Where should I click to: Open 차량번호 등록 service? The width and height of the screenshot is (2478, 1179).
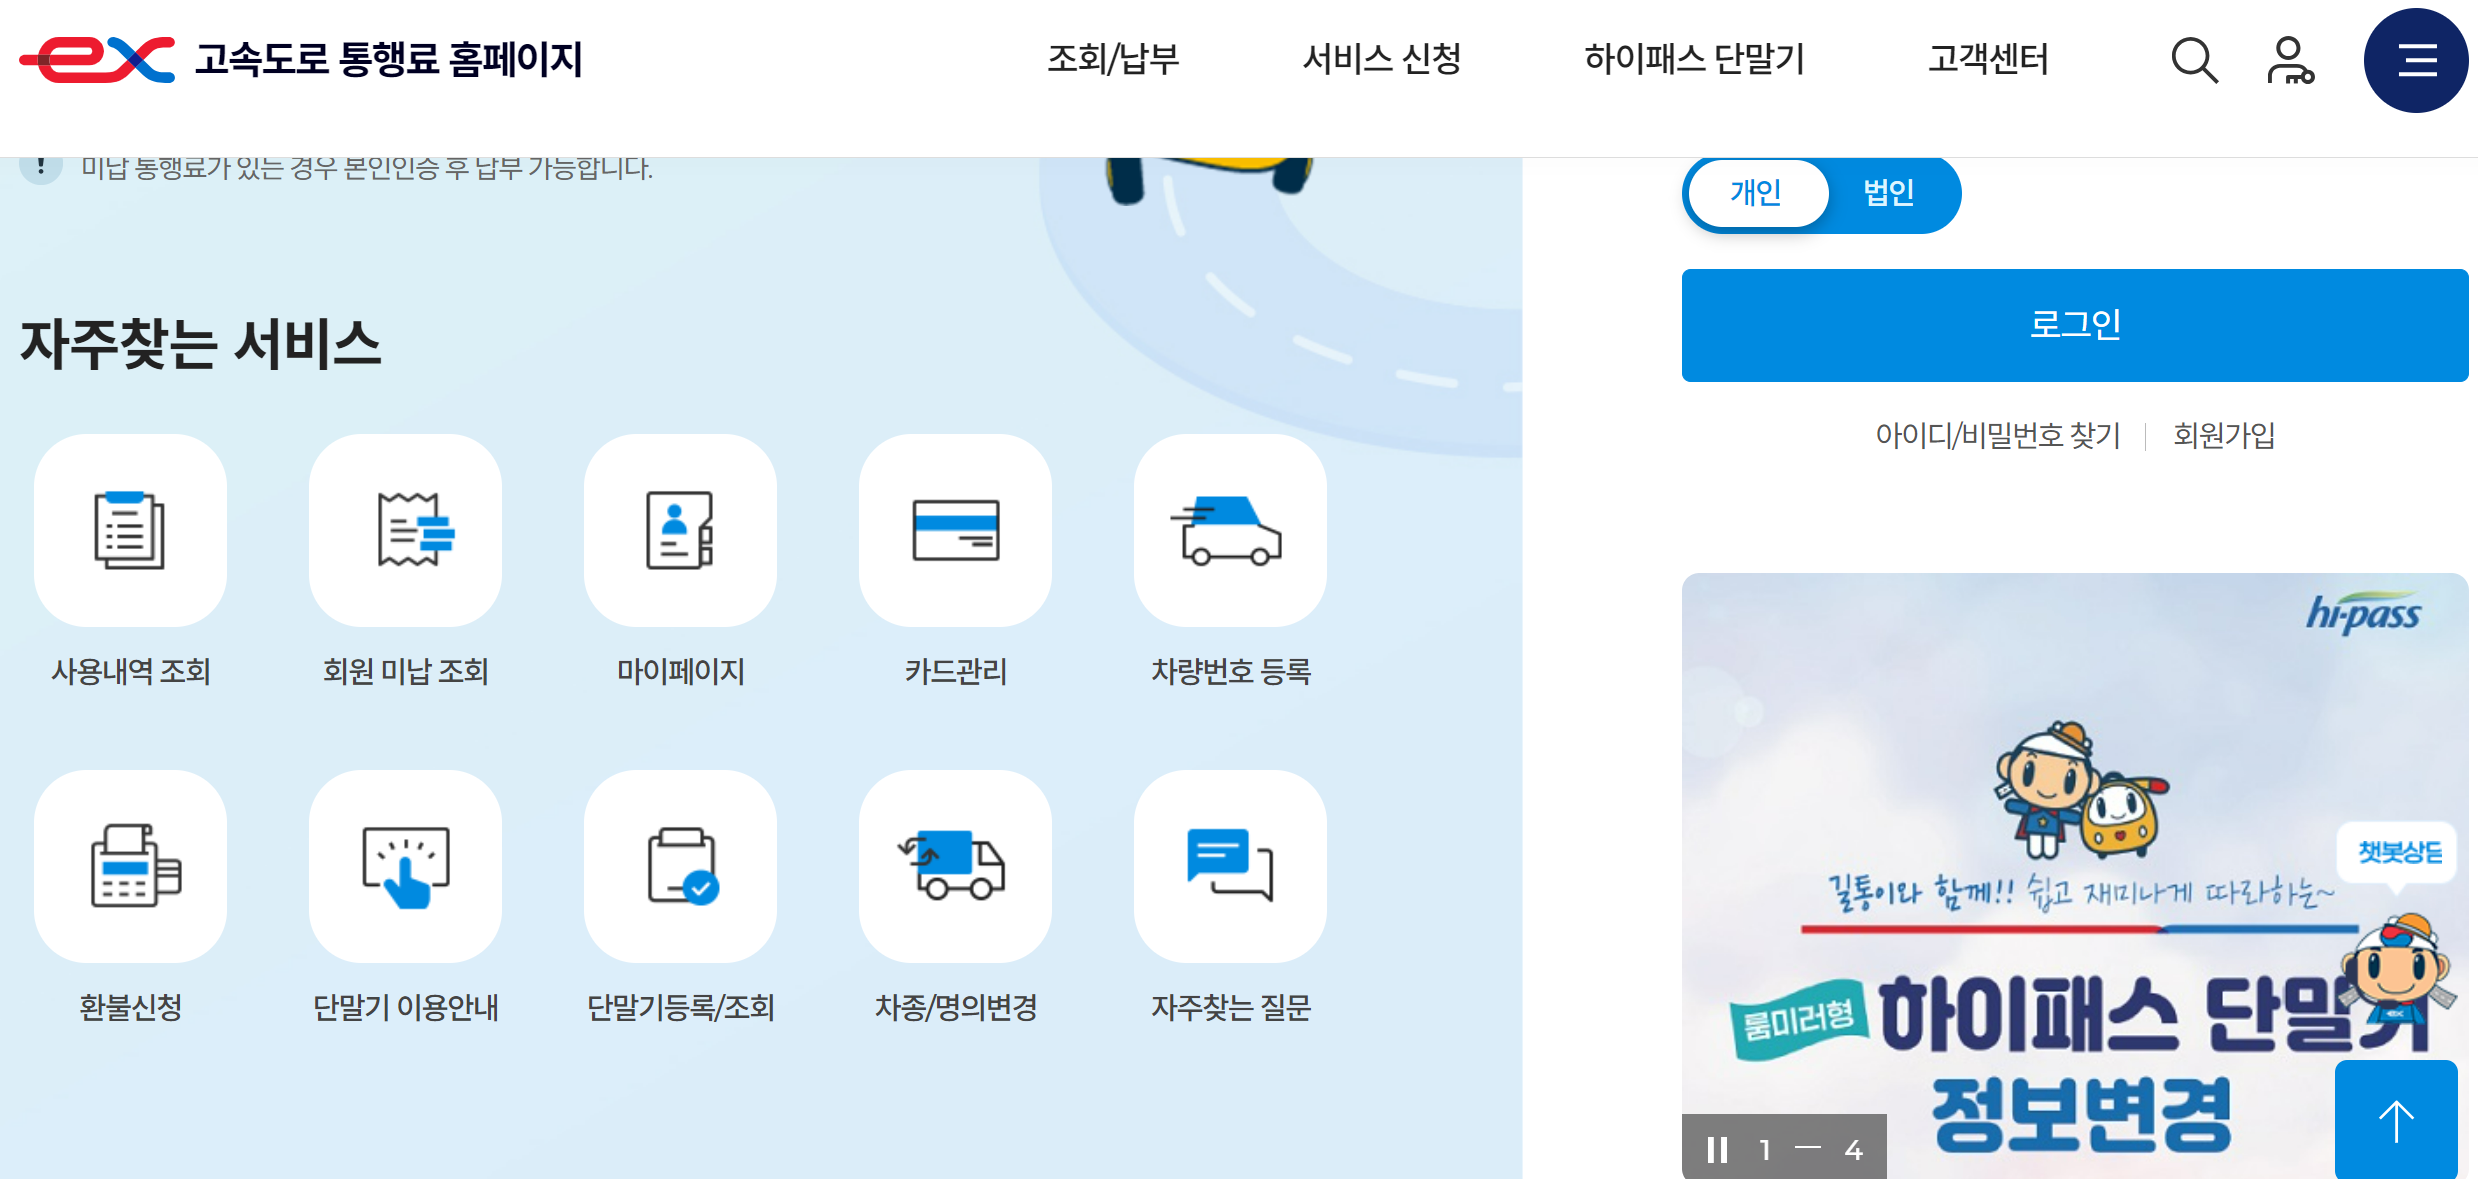point(1230,530)
